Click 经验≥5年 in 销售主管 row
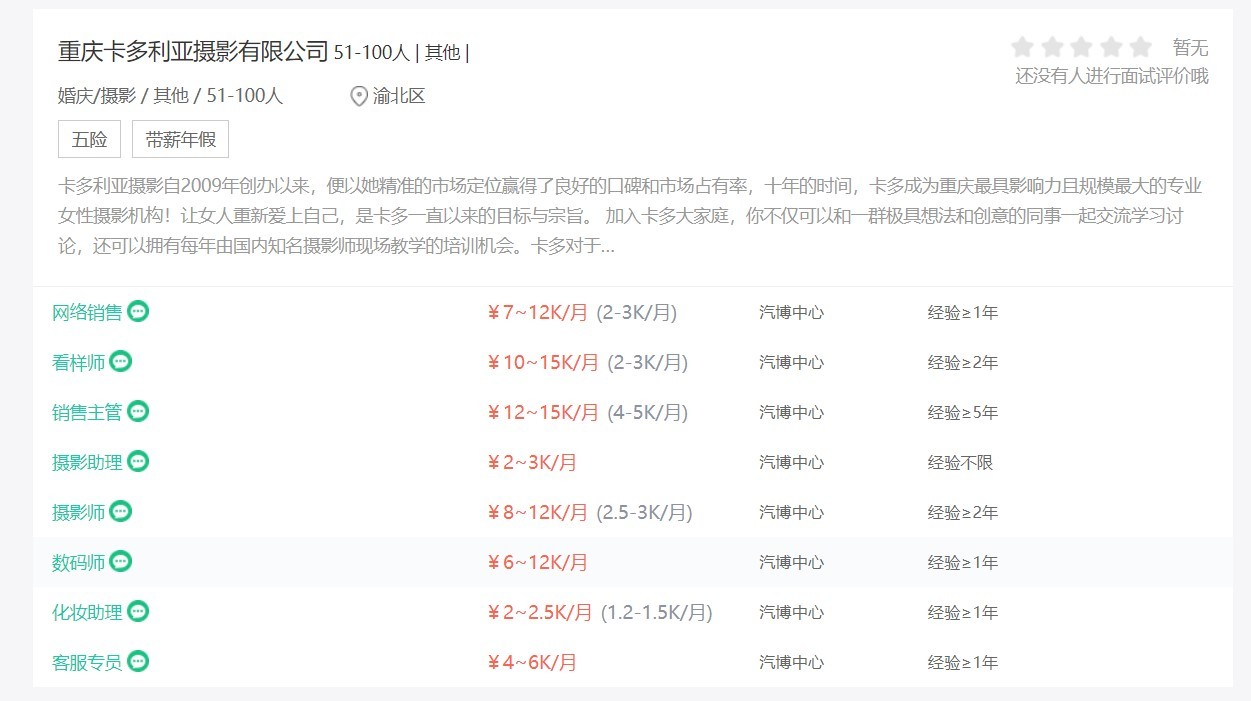1251x701 pixels. point(963,413)
